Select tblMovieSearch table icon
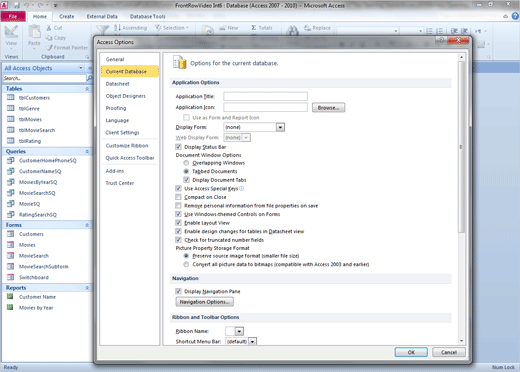This screenshot has width=520, height=372. [11, 130]
